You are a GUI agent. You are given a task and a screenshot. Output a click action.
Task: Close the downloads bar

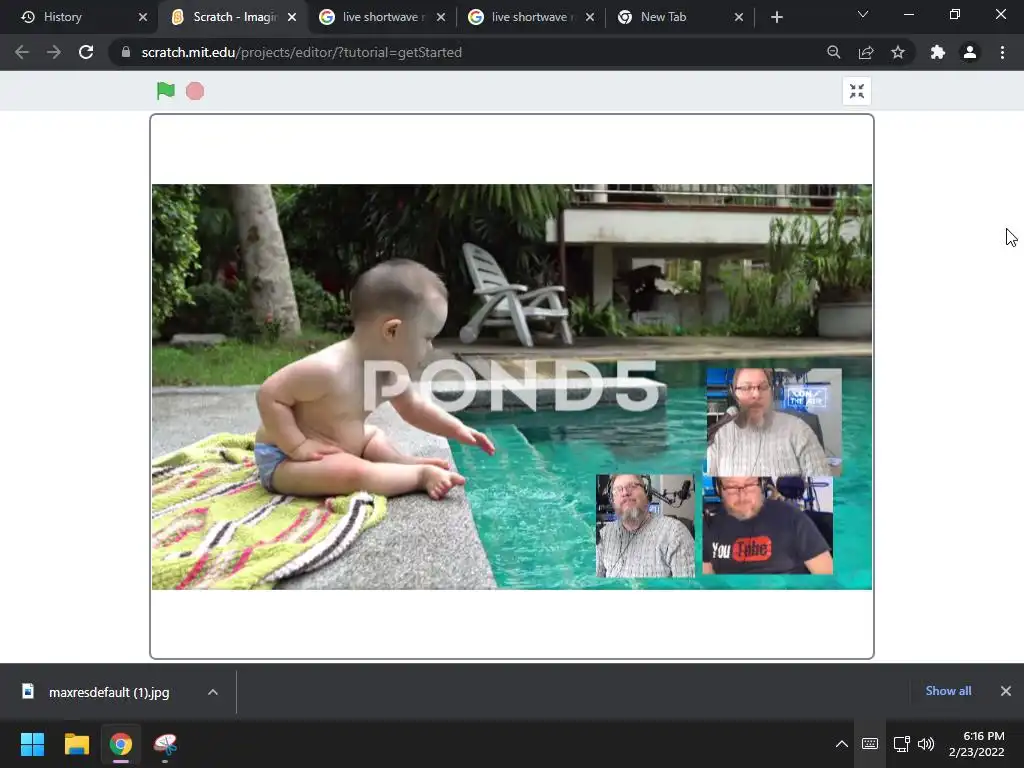click(x=1006, y=690)
